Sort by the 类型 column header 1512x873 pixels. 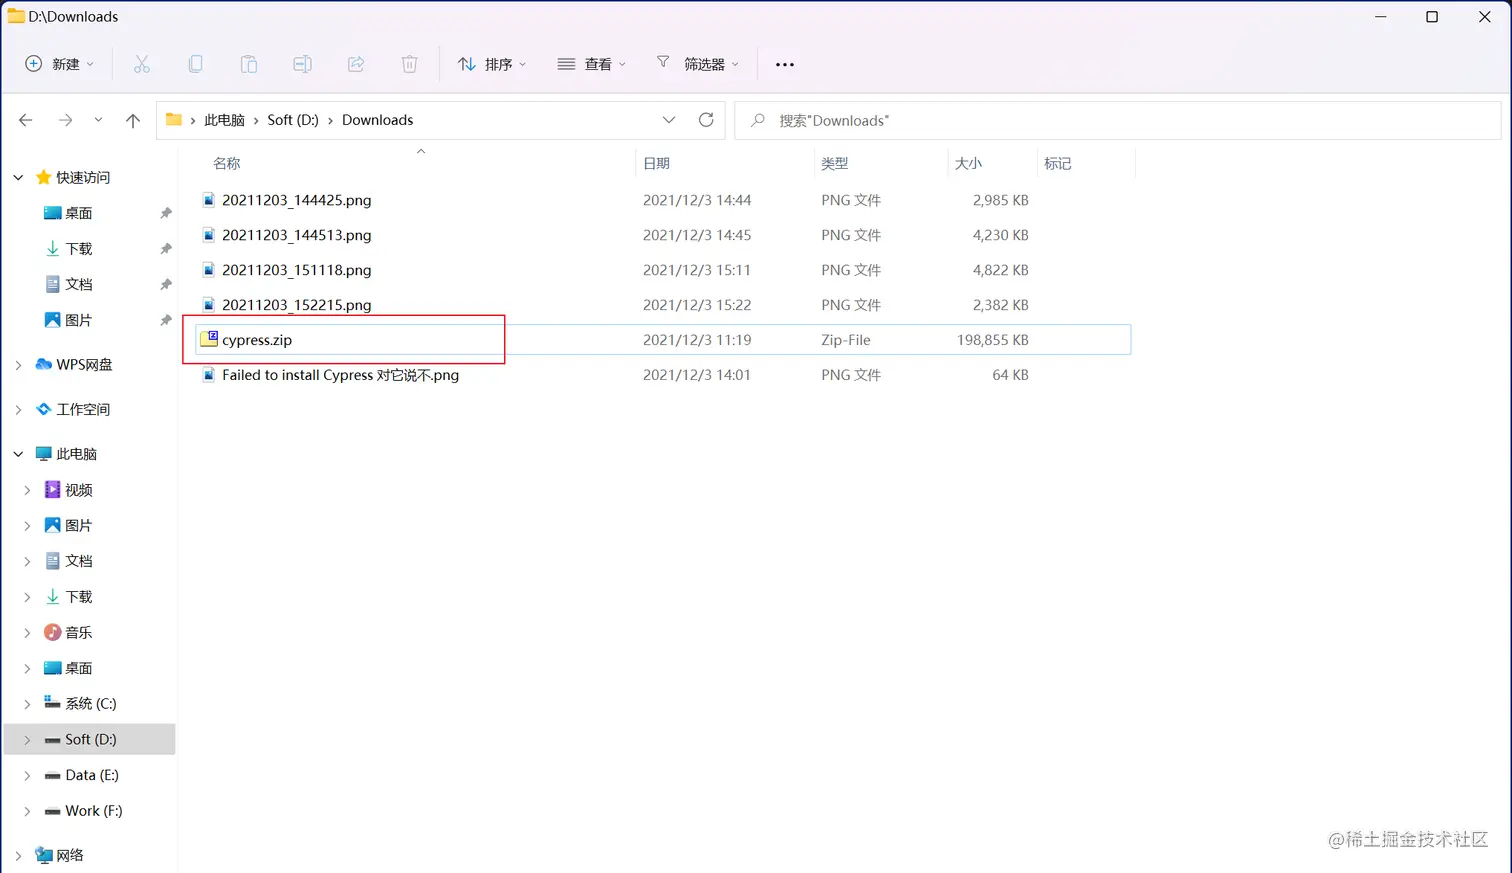click(x=834, y=163)
